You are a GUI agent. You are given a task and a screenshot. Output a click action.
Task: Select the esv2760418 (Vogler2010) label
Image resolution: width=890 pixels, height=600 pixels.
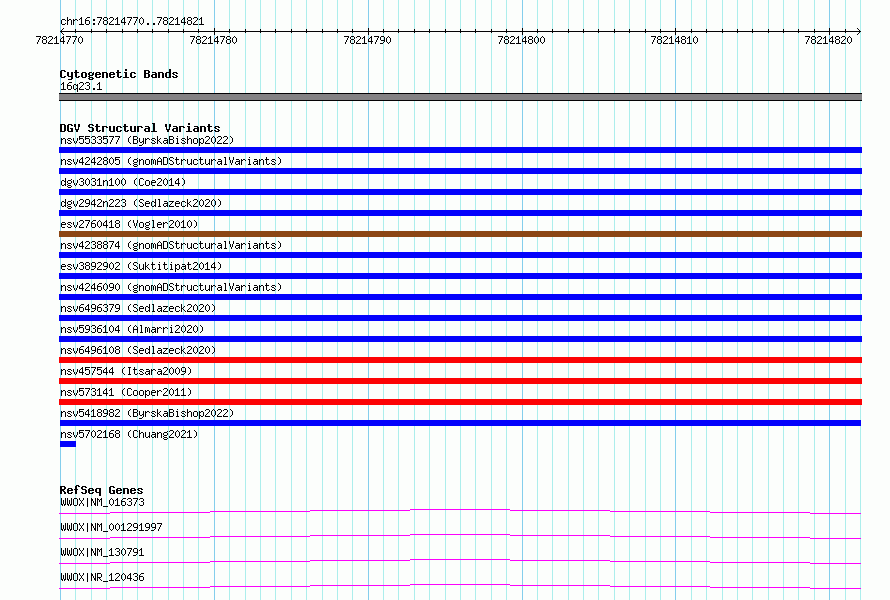pos(129,224)
